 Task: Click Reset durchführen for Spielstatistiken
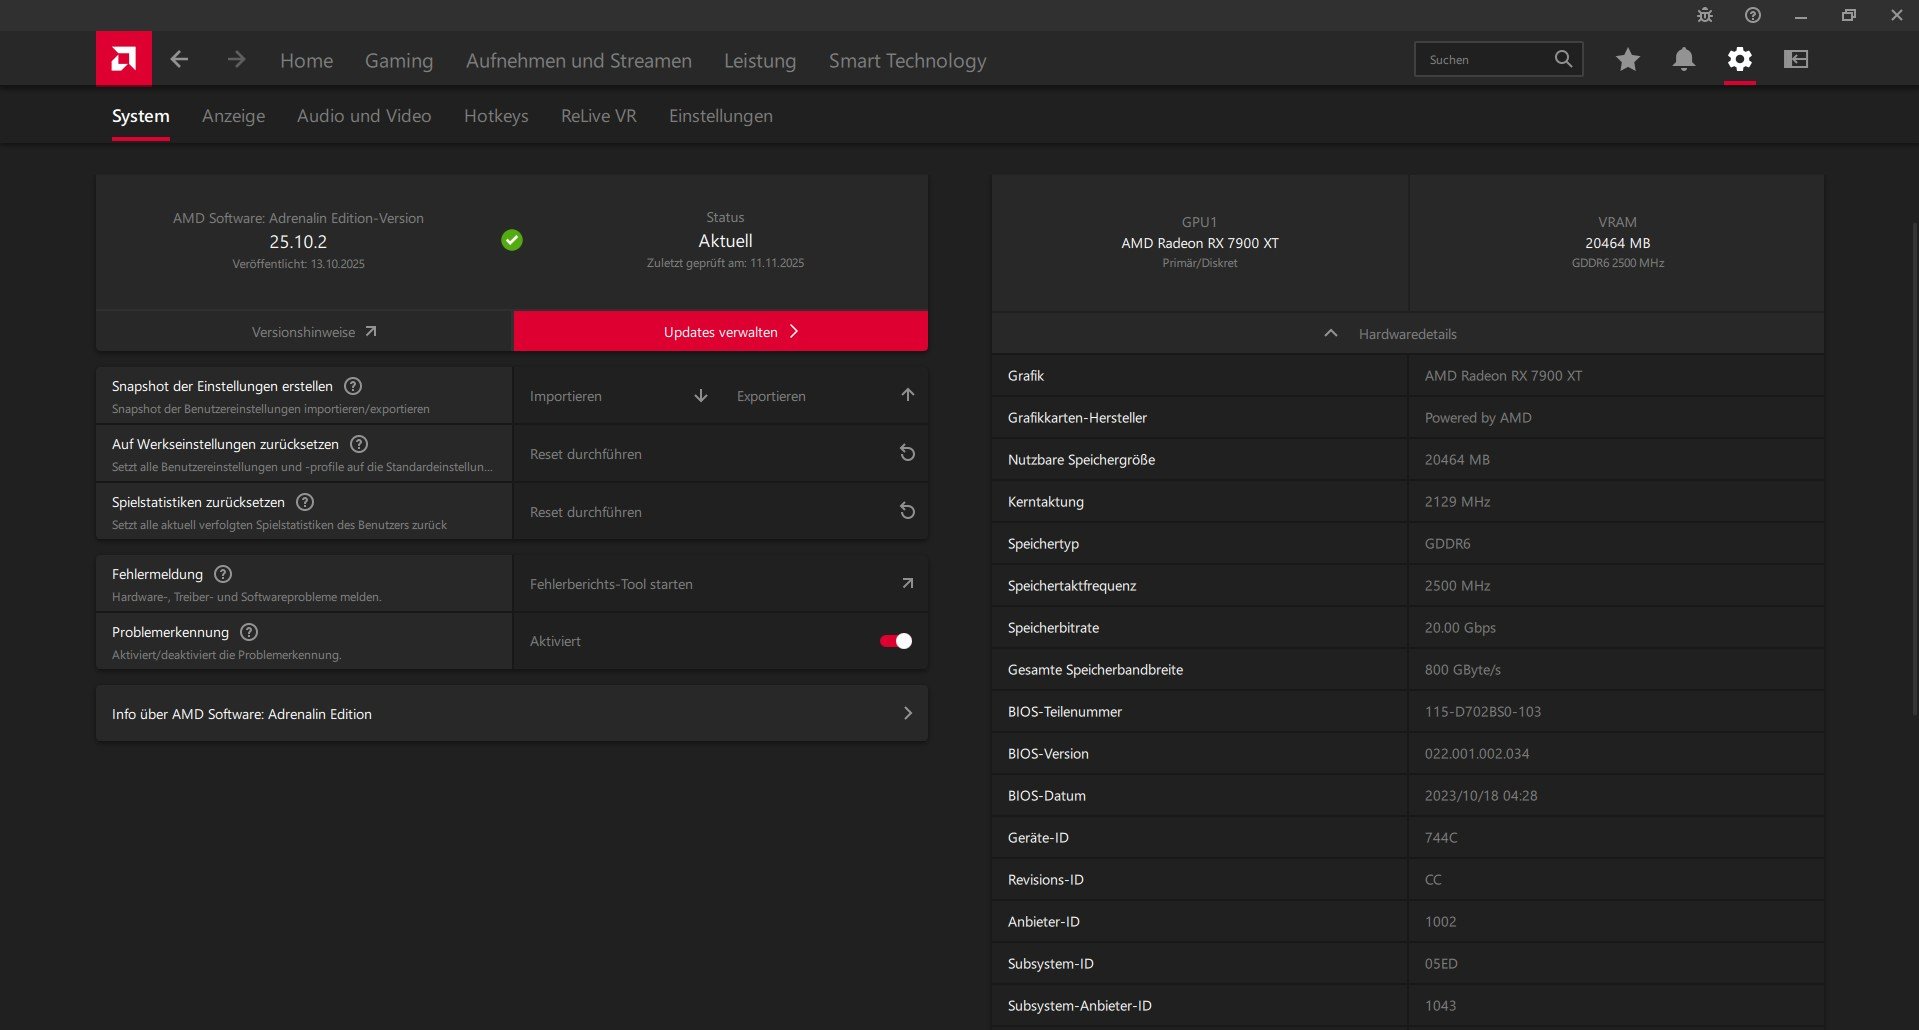(586, 512)
